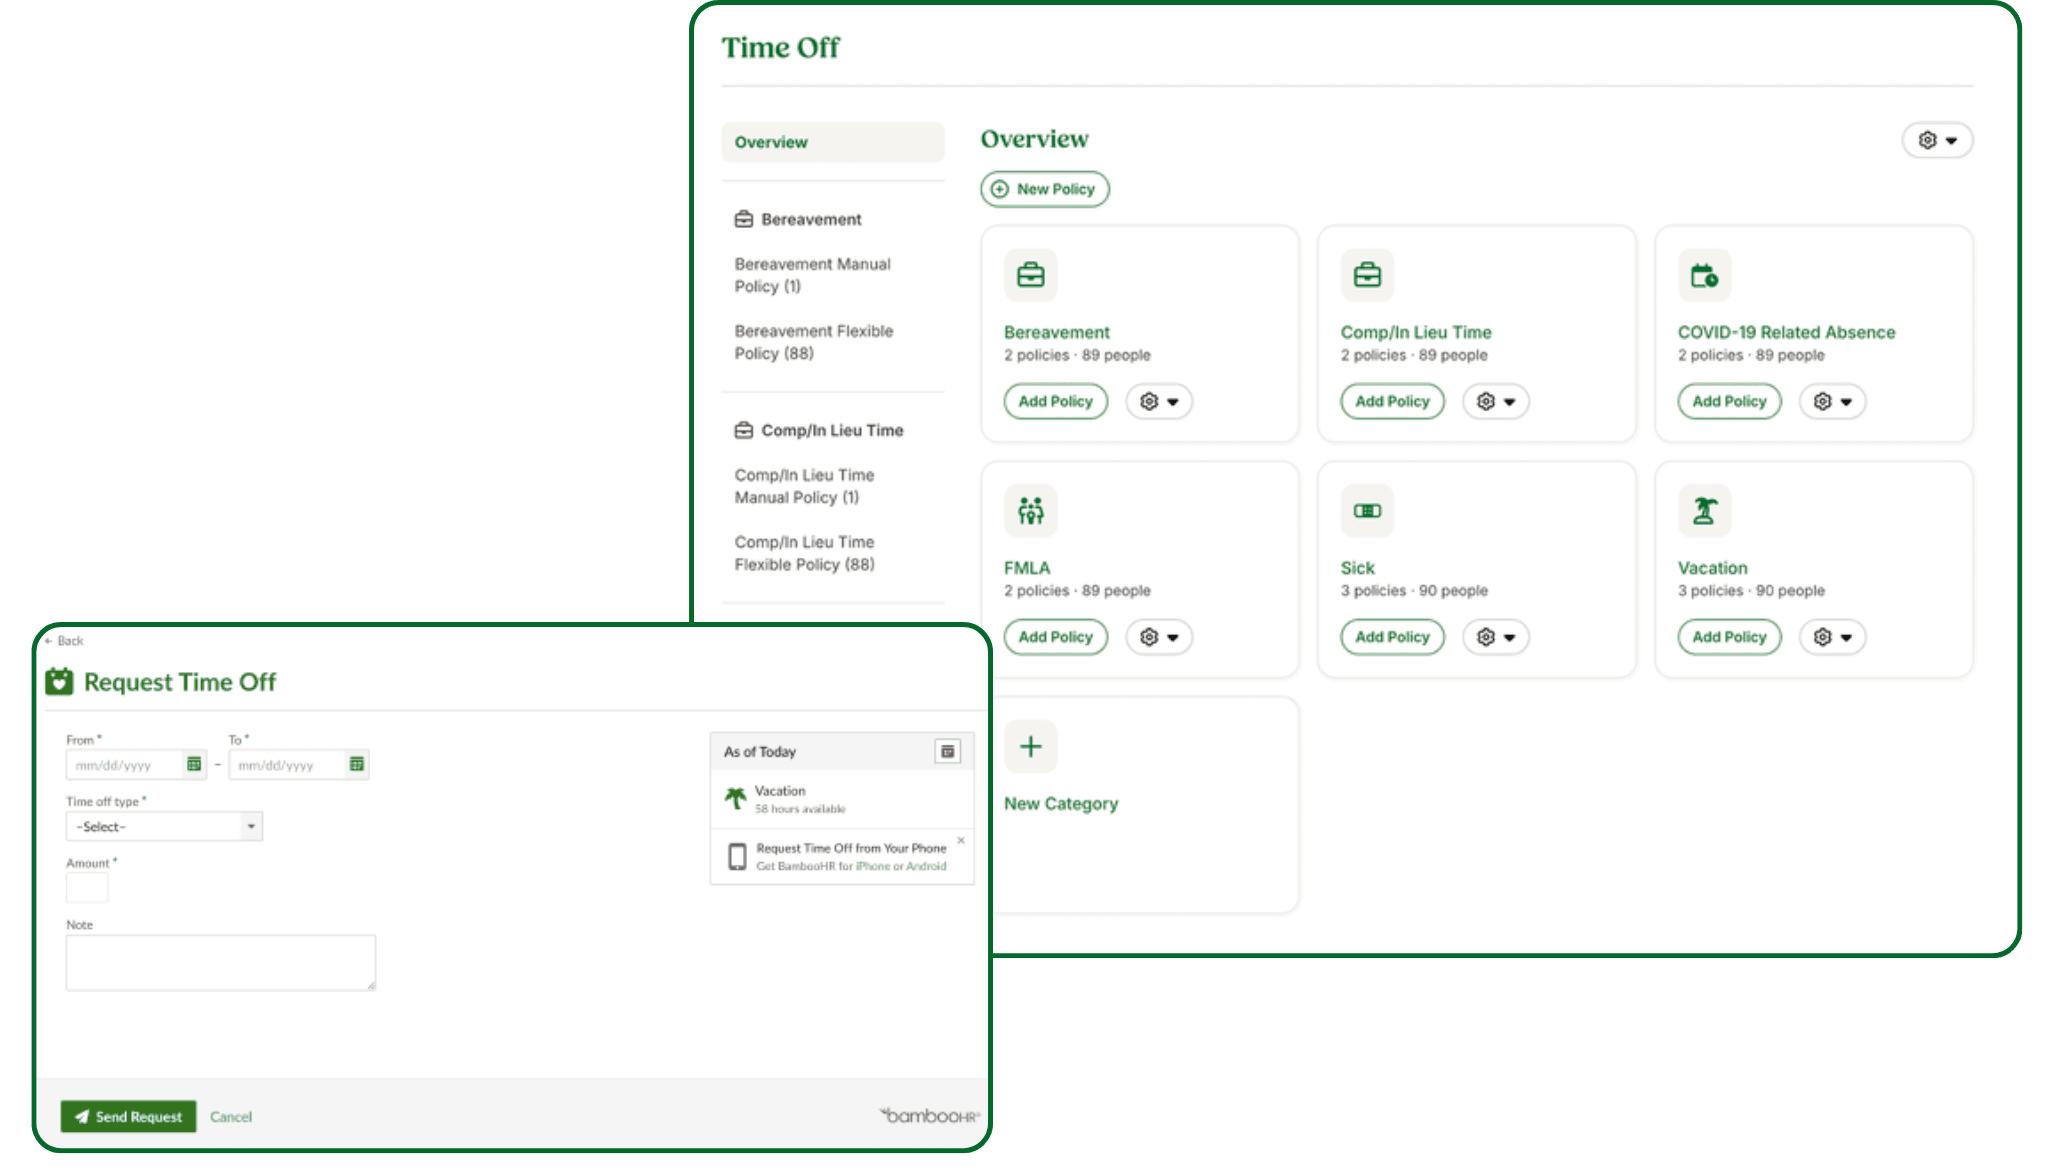
Task: Click the To date input field
Action: point(299,765)
